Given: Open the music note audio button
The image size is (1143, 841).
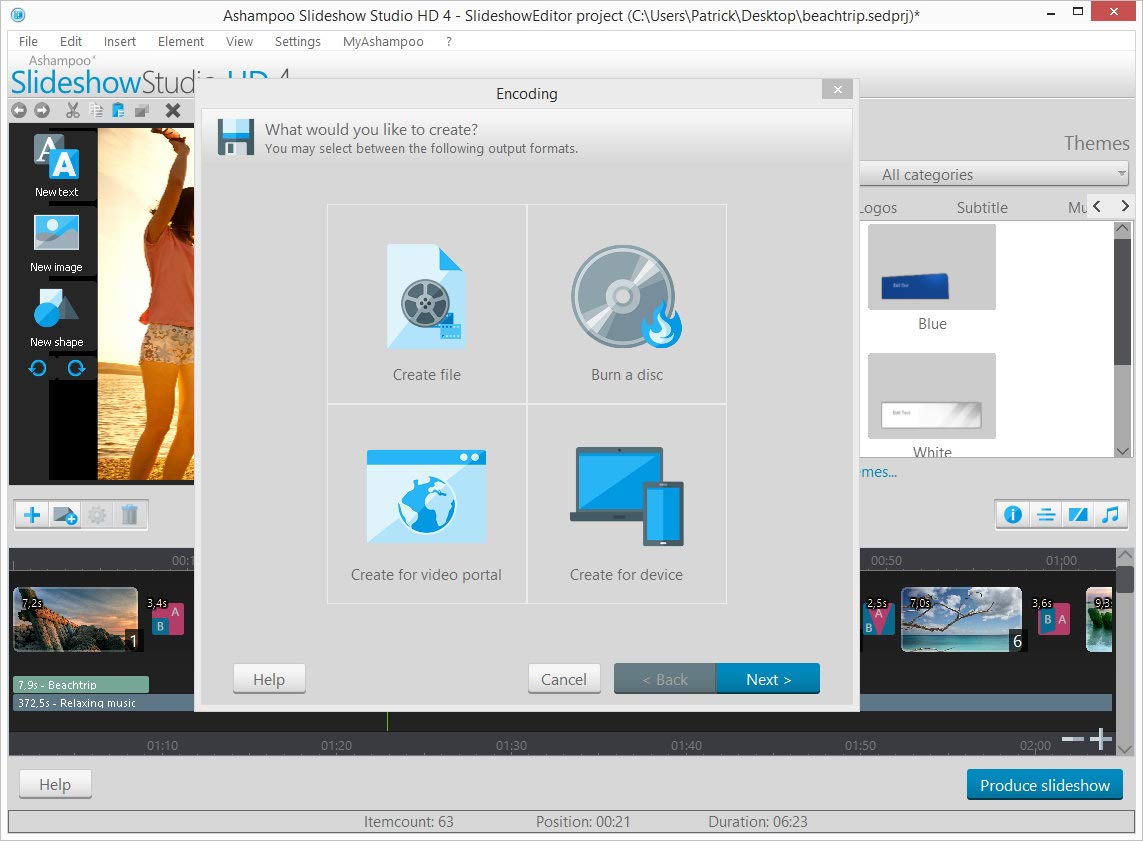Looking at the screenshot, I should (1109, 515).
